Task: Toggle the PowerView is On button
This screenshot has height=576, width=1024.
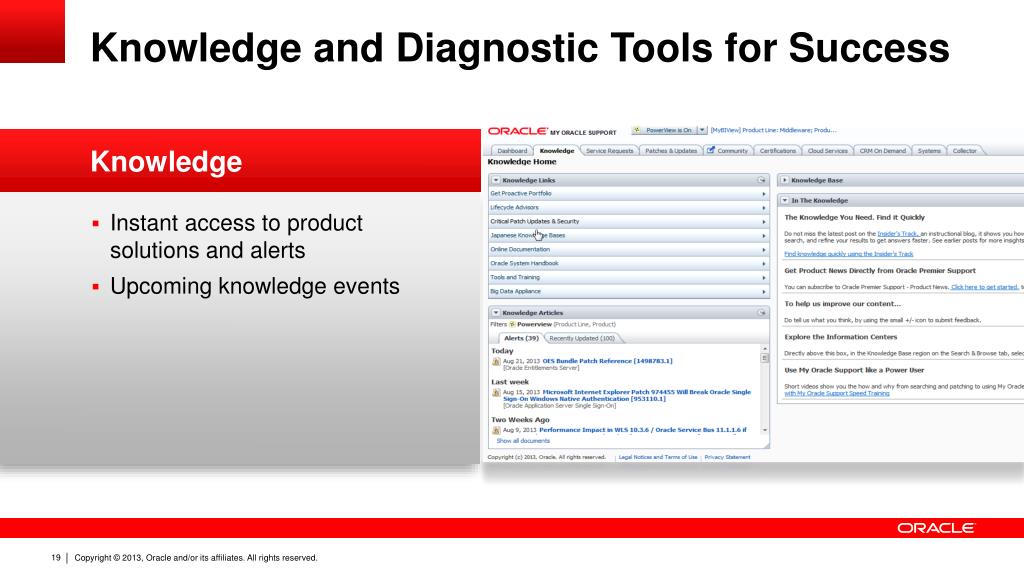Action: [664, 130]
